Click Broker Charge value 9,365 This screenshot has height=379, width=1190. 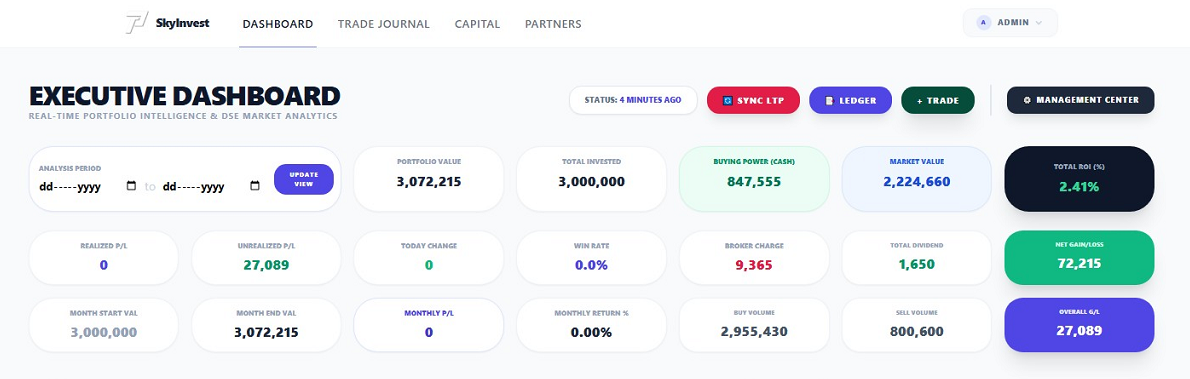754,265
